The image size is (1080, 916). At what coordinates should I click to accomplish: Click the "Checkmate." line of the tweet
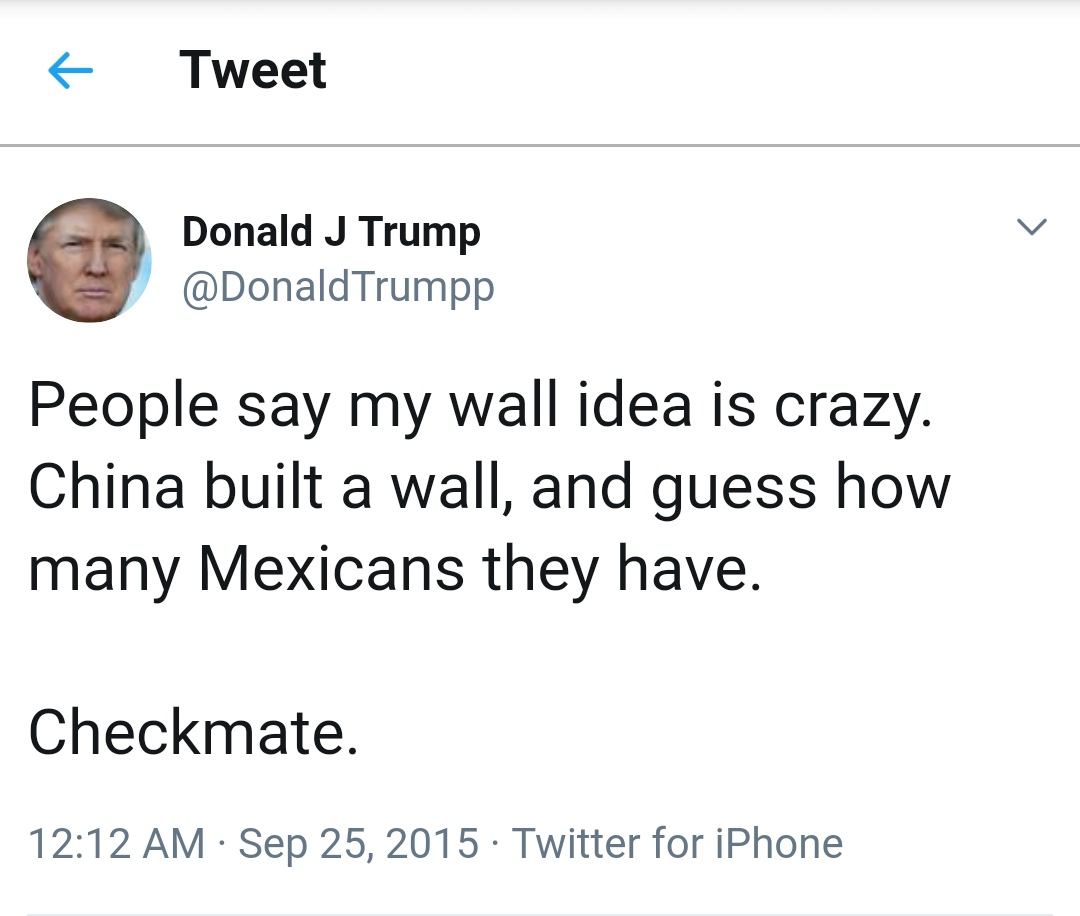coord(192,732)
